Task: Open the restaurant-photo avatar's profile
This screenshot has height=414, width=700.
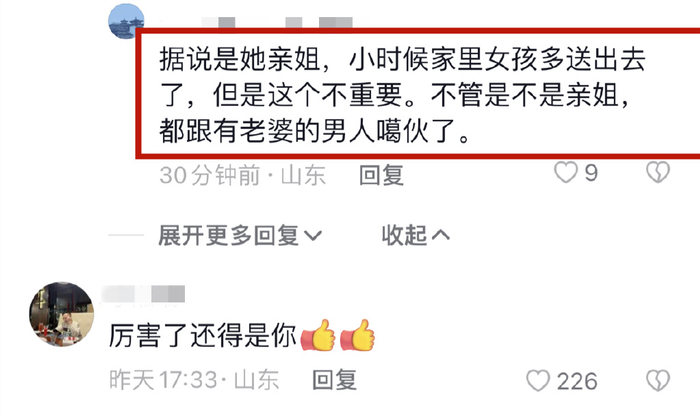Action: (x=62, y=314)
